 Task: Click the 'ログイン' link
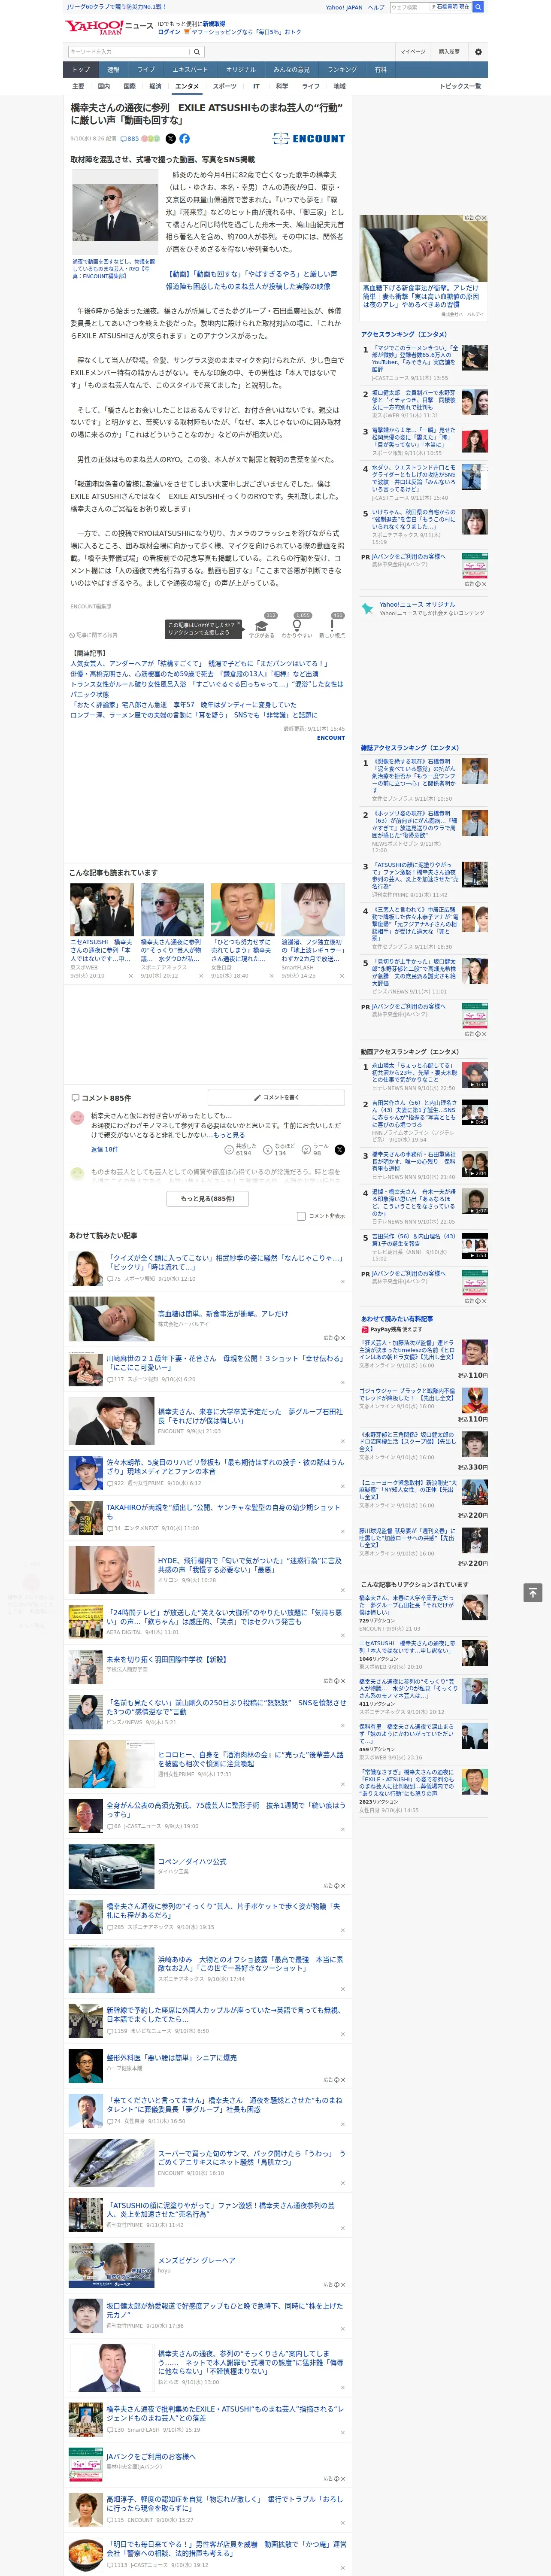[x=169, y=32]
